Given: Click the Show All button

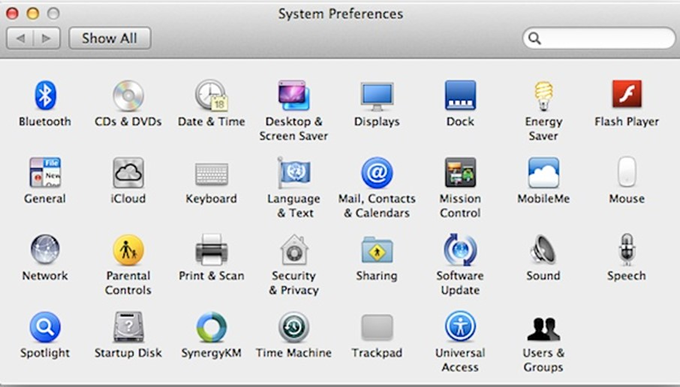Looking at the screenshot, I should tap(110, 38).
